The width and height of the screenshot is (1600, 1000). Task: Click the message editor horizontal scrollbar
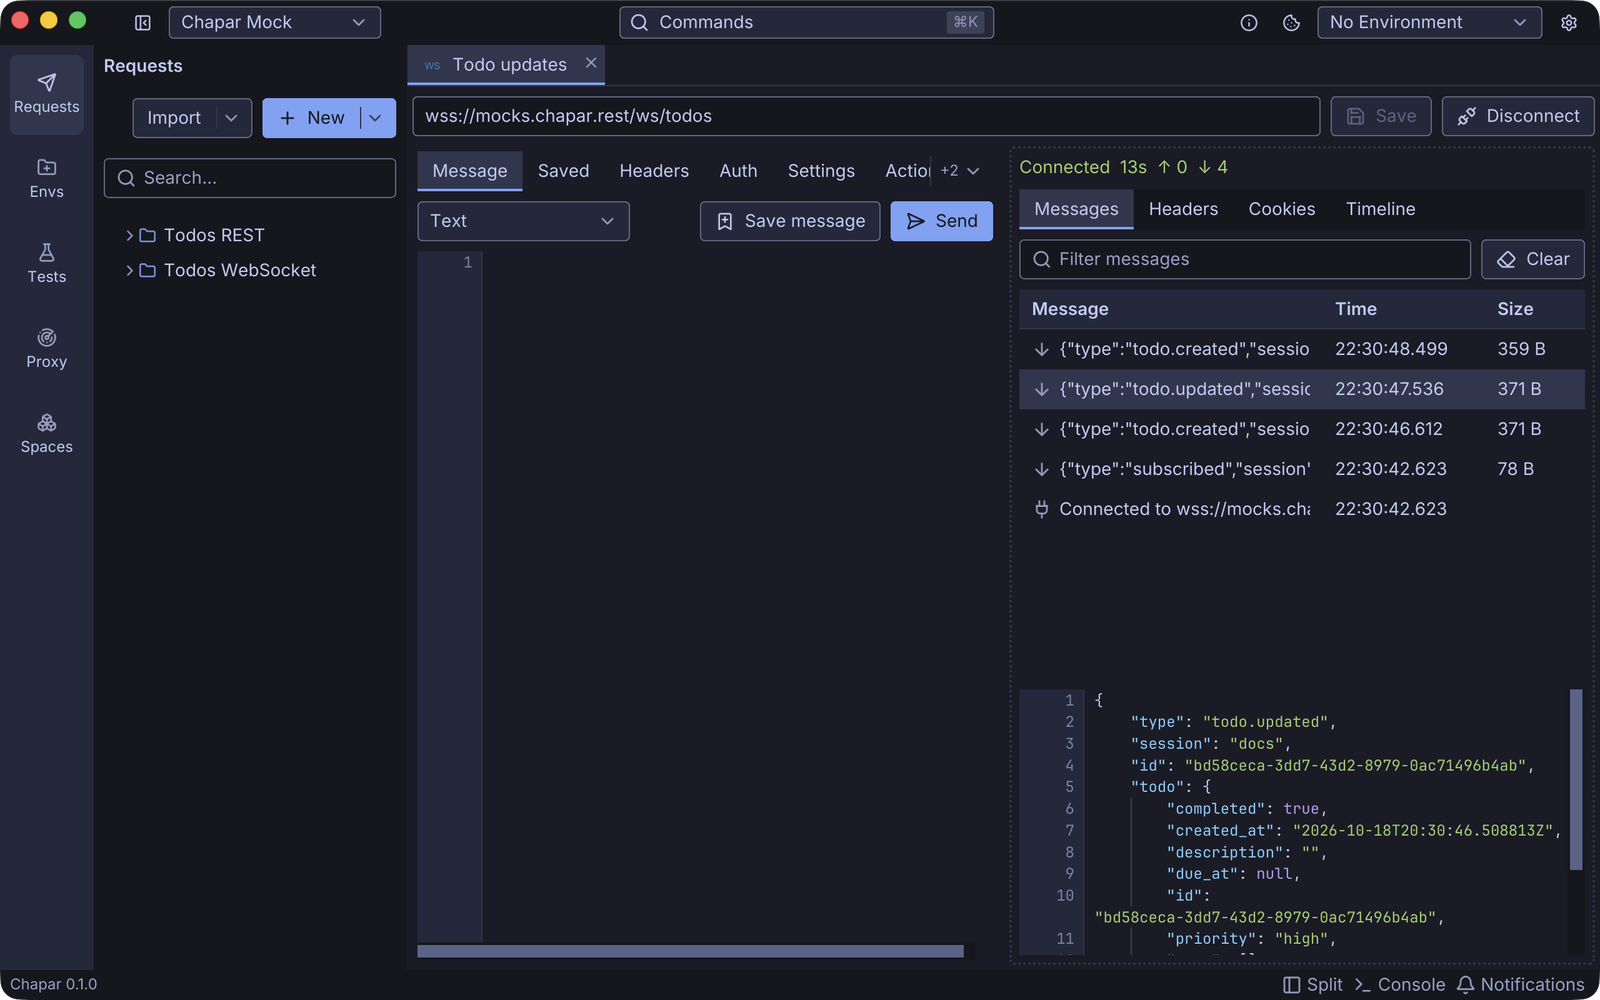690,951
